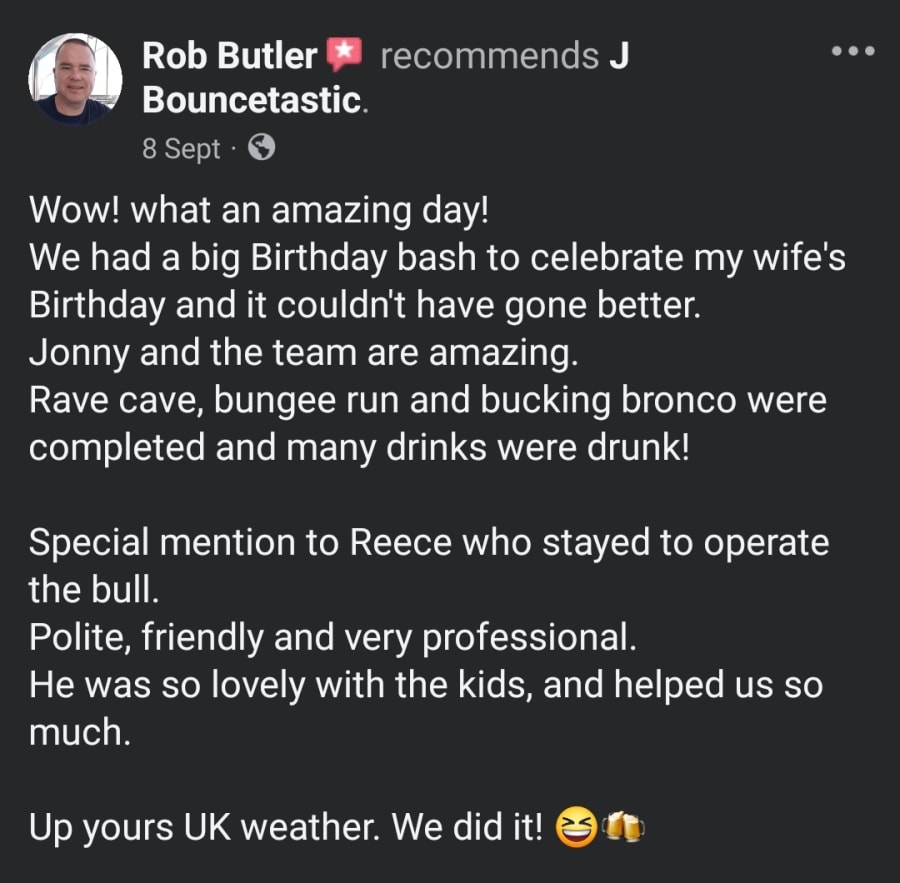Click the "Rave cave, bungee run" line
The height and width of the screenshot is (883, 900).
coord(428,400)
